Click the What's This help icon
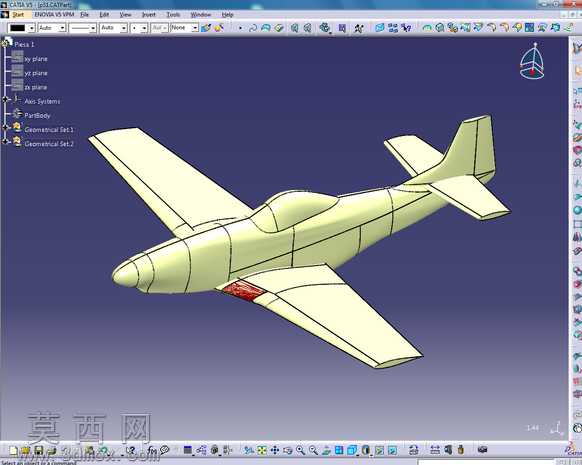 coord(131,451)
